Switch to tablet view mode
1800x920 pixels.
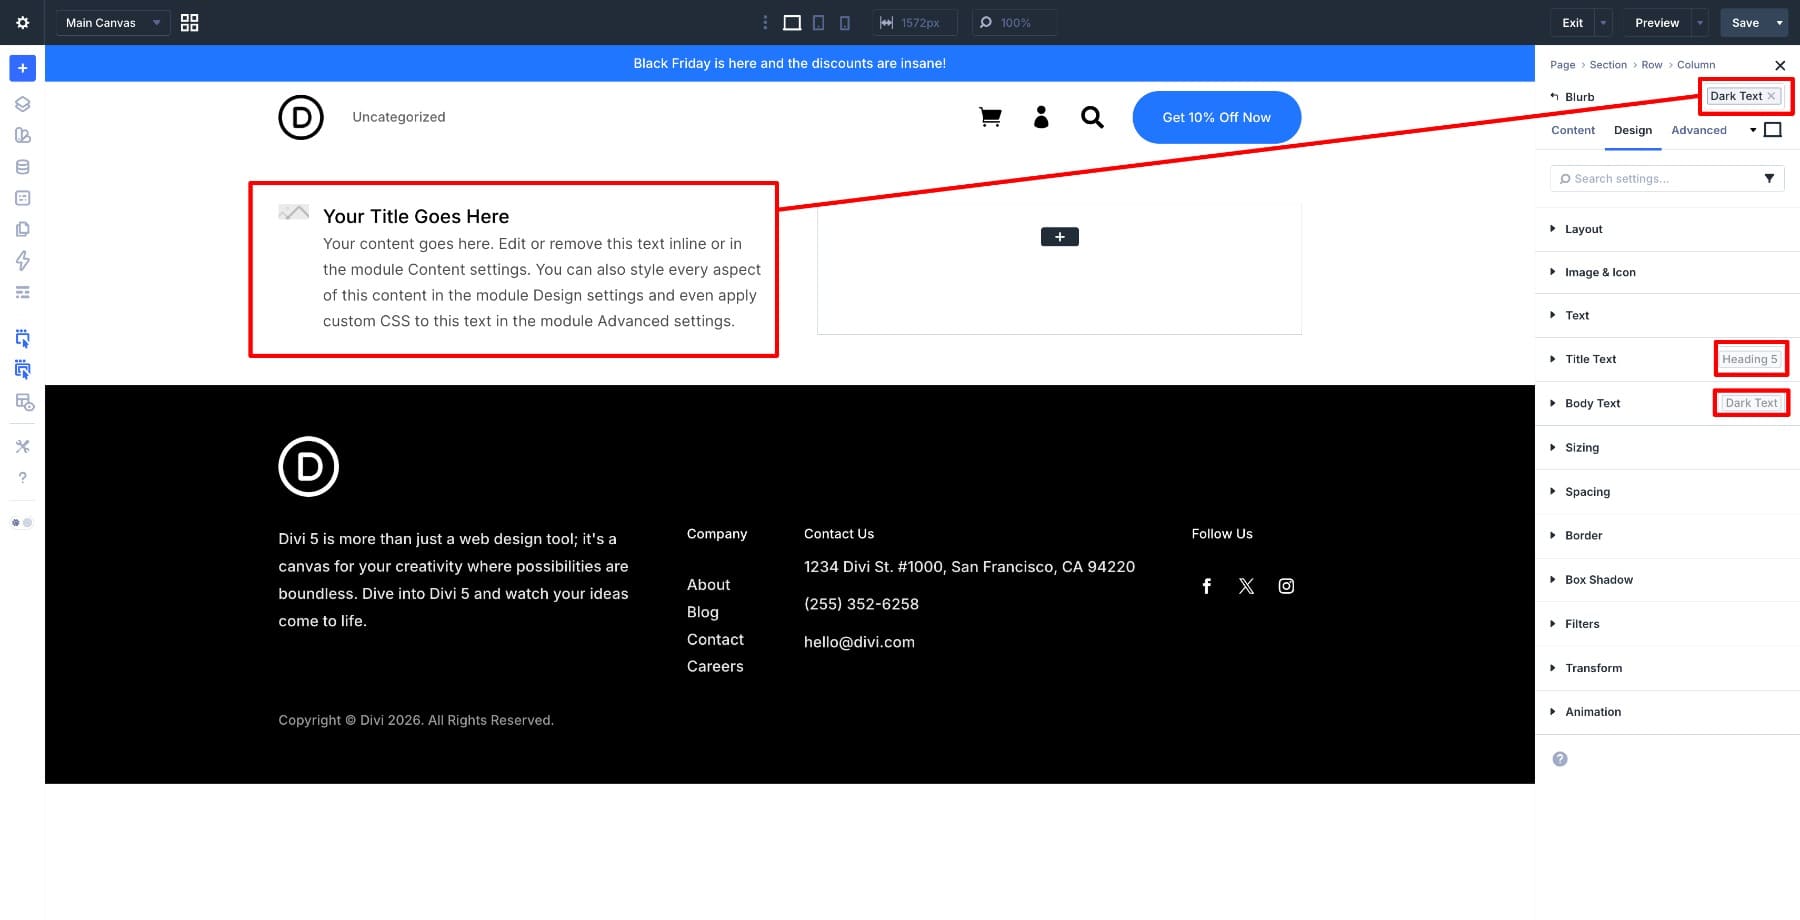818,22
